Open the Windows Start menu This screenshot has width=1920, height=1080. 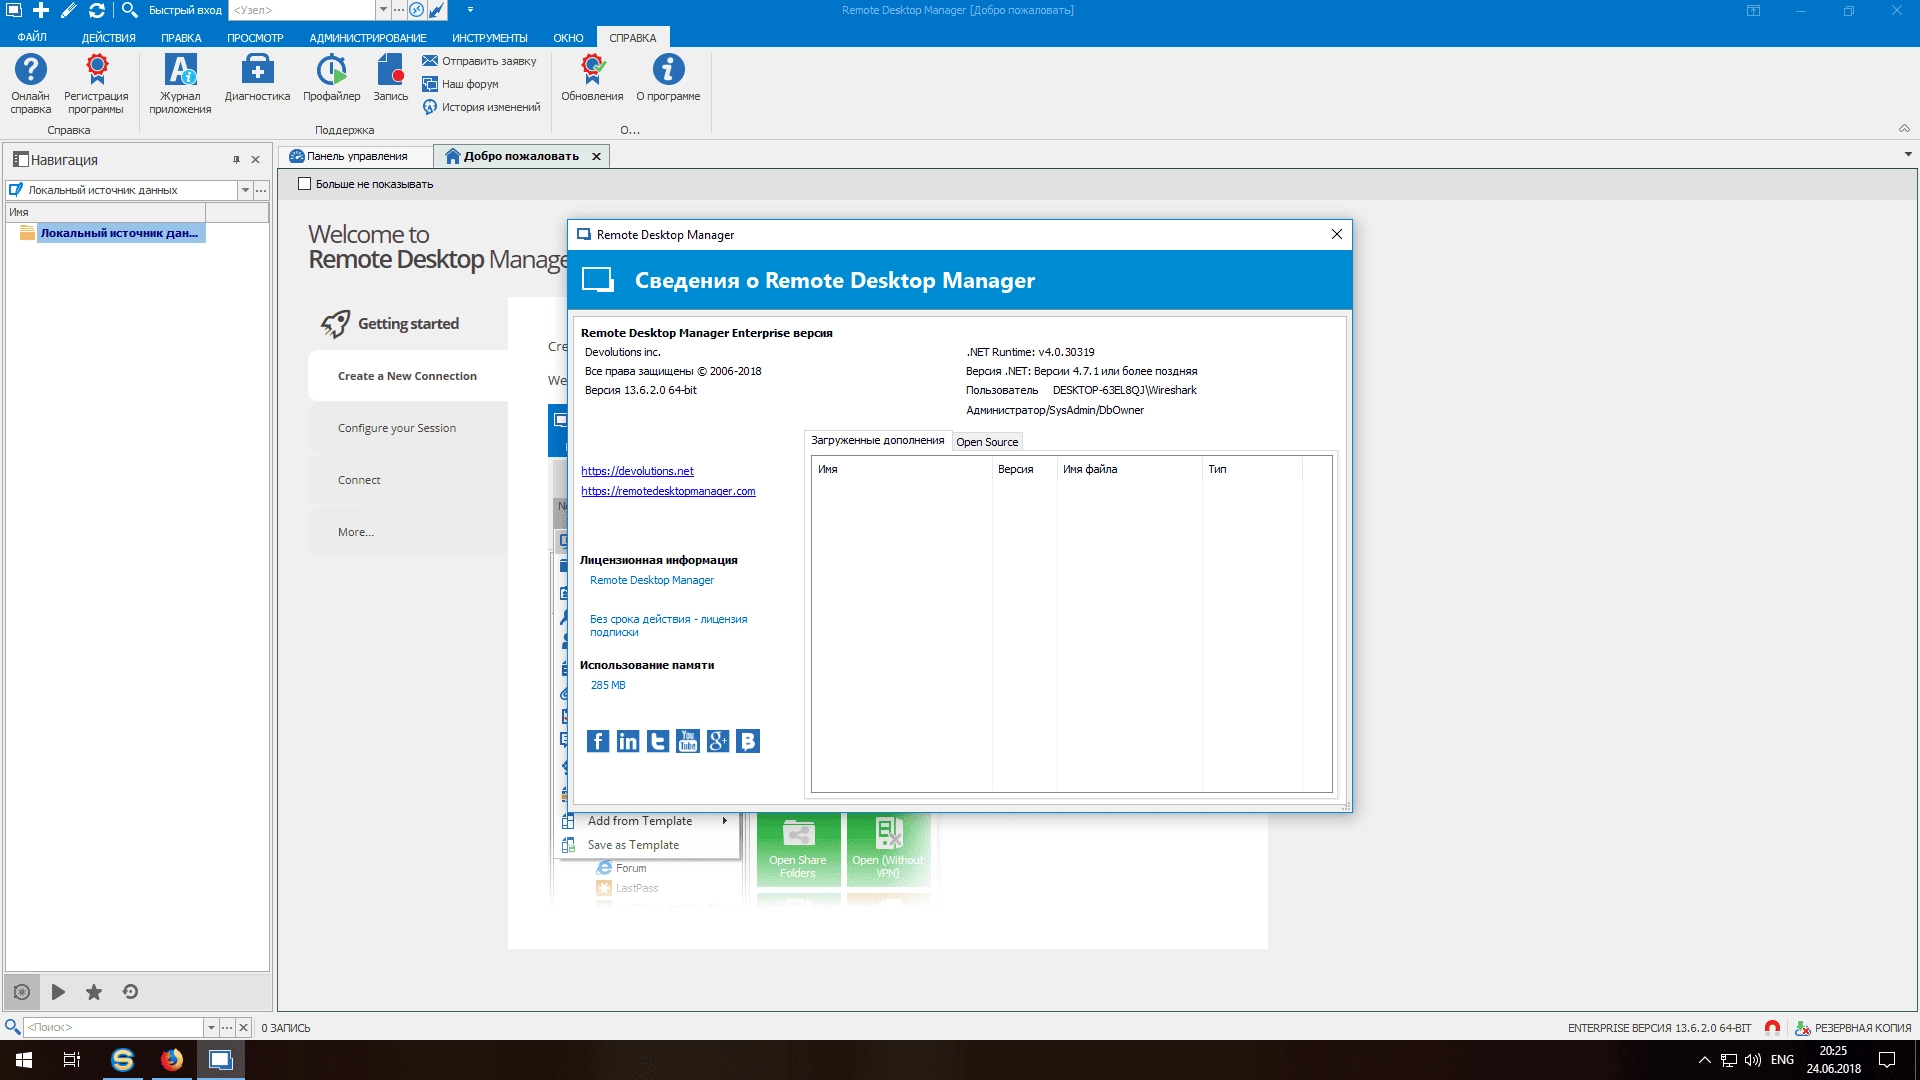24,1060
